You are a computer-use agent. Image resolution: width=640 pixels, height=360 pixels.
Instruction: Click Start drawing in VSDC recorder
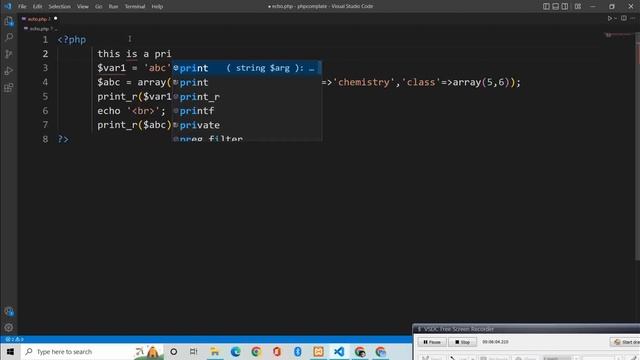[x=625, y=342]
